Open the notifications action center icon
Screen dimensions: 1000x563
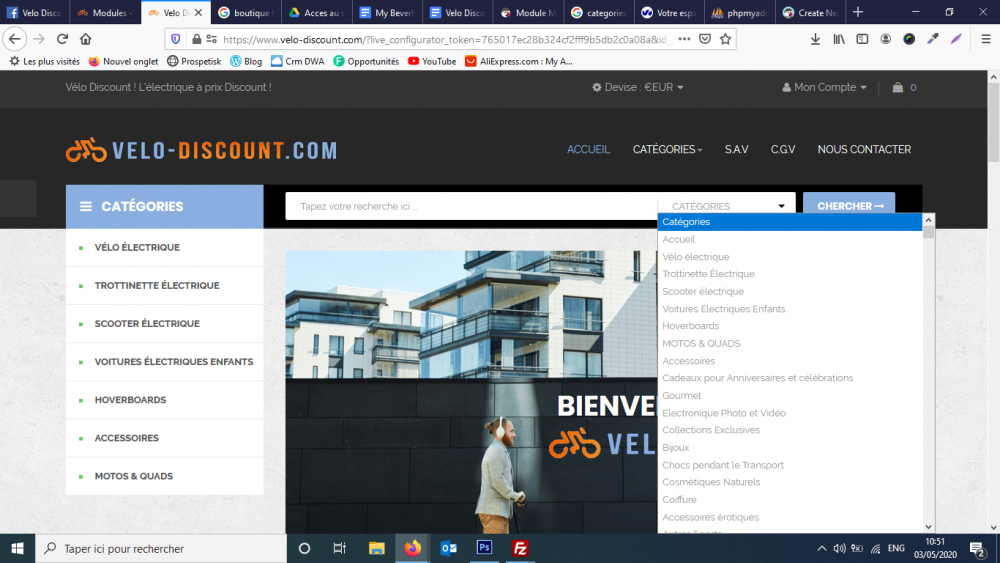tap(977, 548)
